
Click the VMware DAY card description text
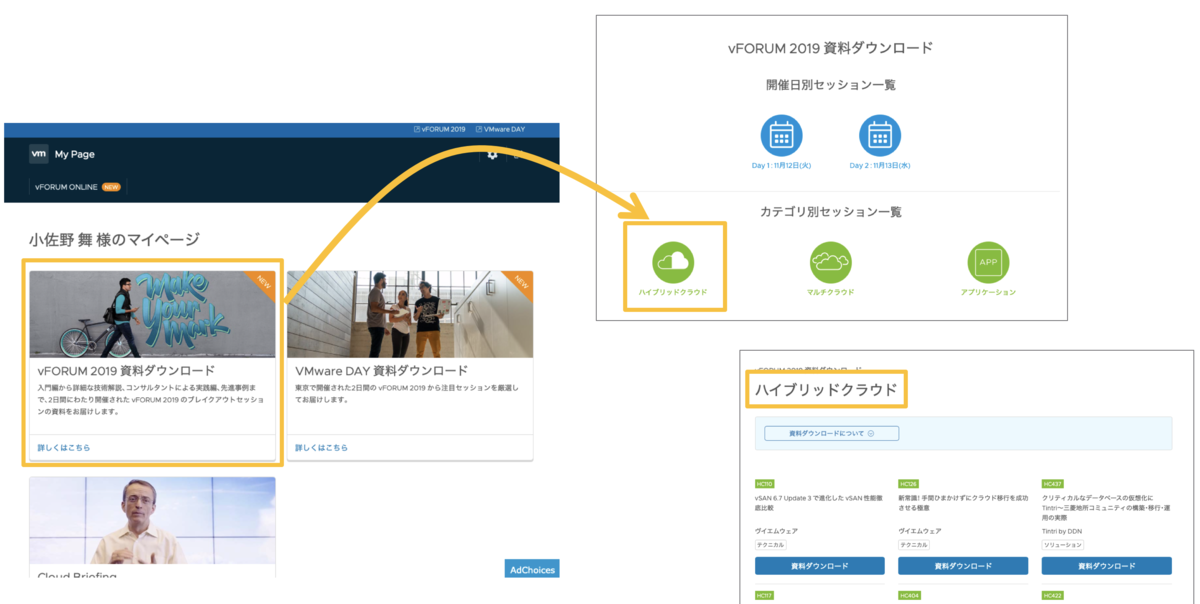[407, 393]
